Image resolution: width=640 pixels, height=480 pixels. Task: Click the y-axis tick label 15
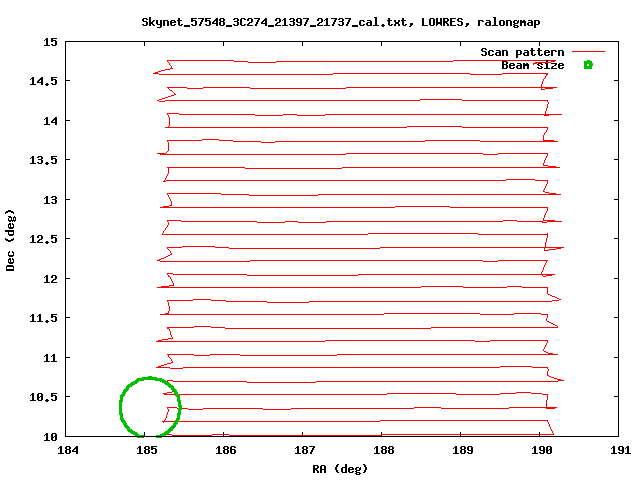[x=51, y=42]
